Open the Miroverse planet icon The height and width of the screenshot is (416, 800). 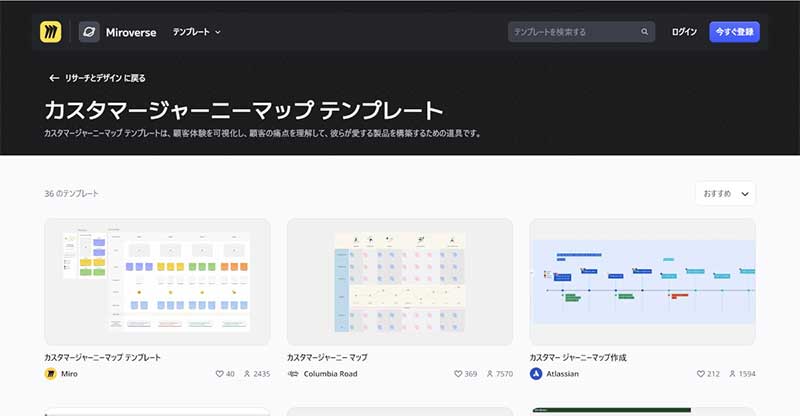click(x=89, y=32)
